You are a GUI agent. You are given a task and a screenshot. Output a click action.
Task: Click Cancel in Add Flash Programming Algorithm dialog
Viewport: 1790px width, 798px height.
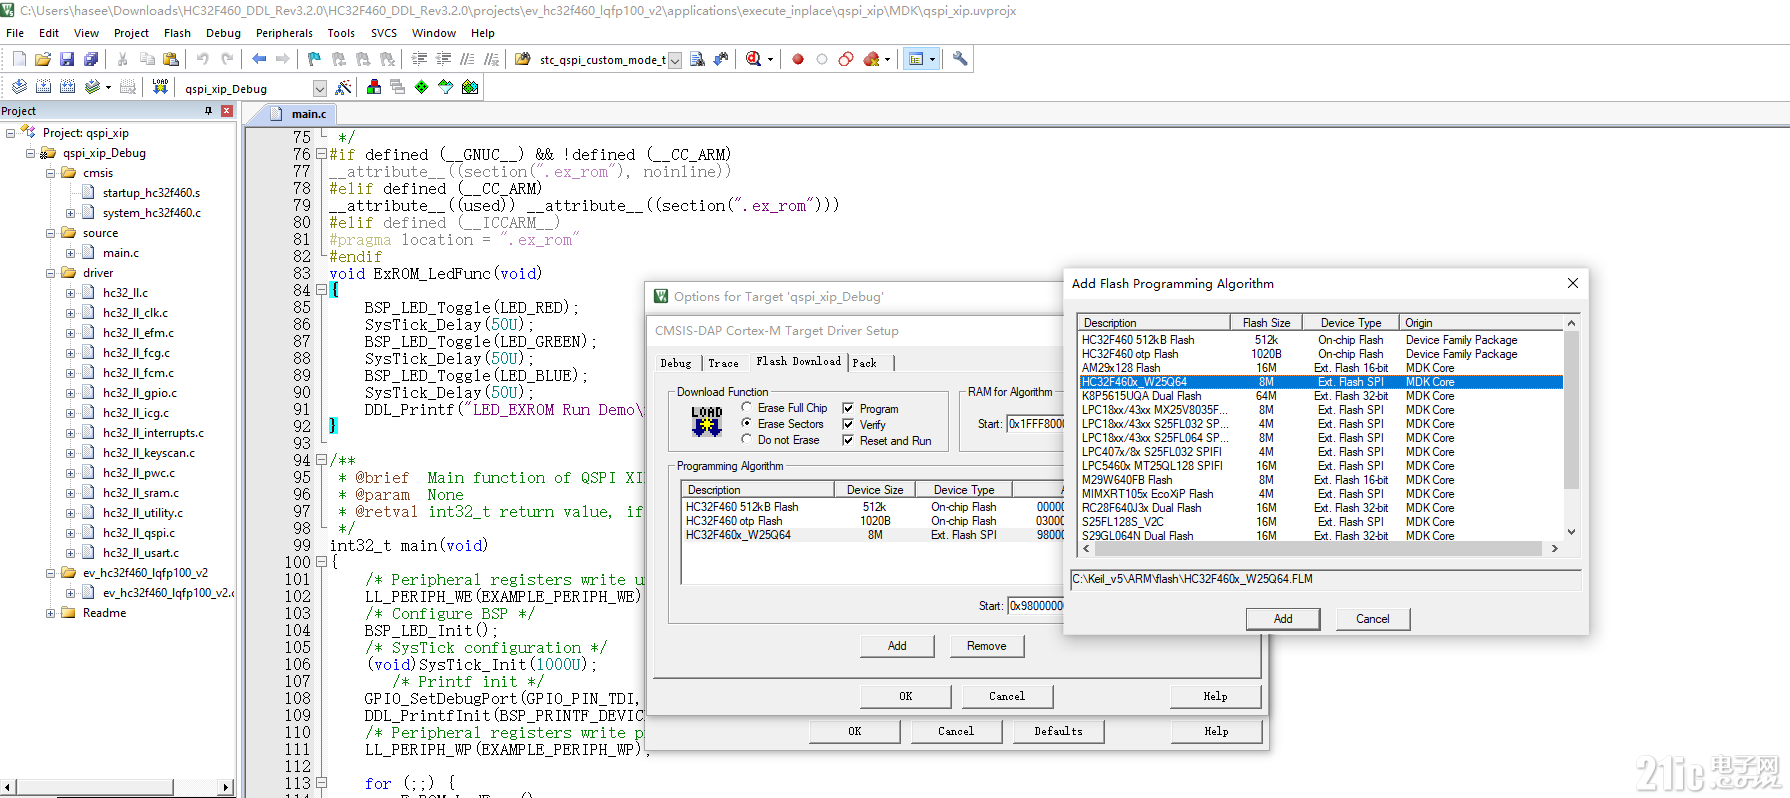click(x=1372, y=619)
